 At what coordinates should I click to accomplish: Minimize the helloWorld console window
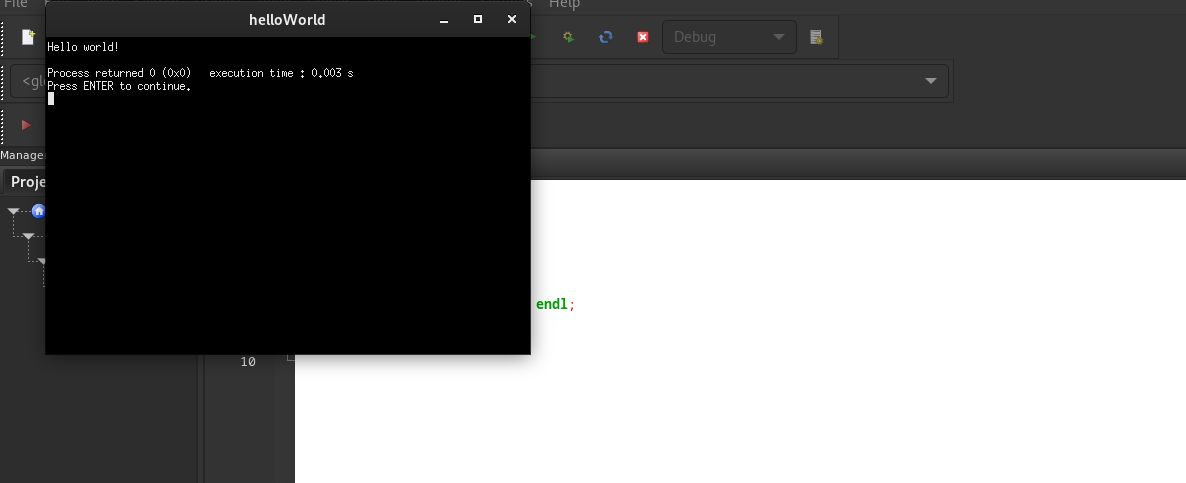444,20
